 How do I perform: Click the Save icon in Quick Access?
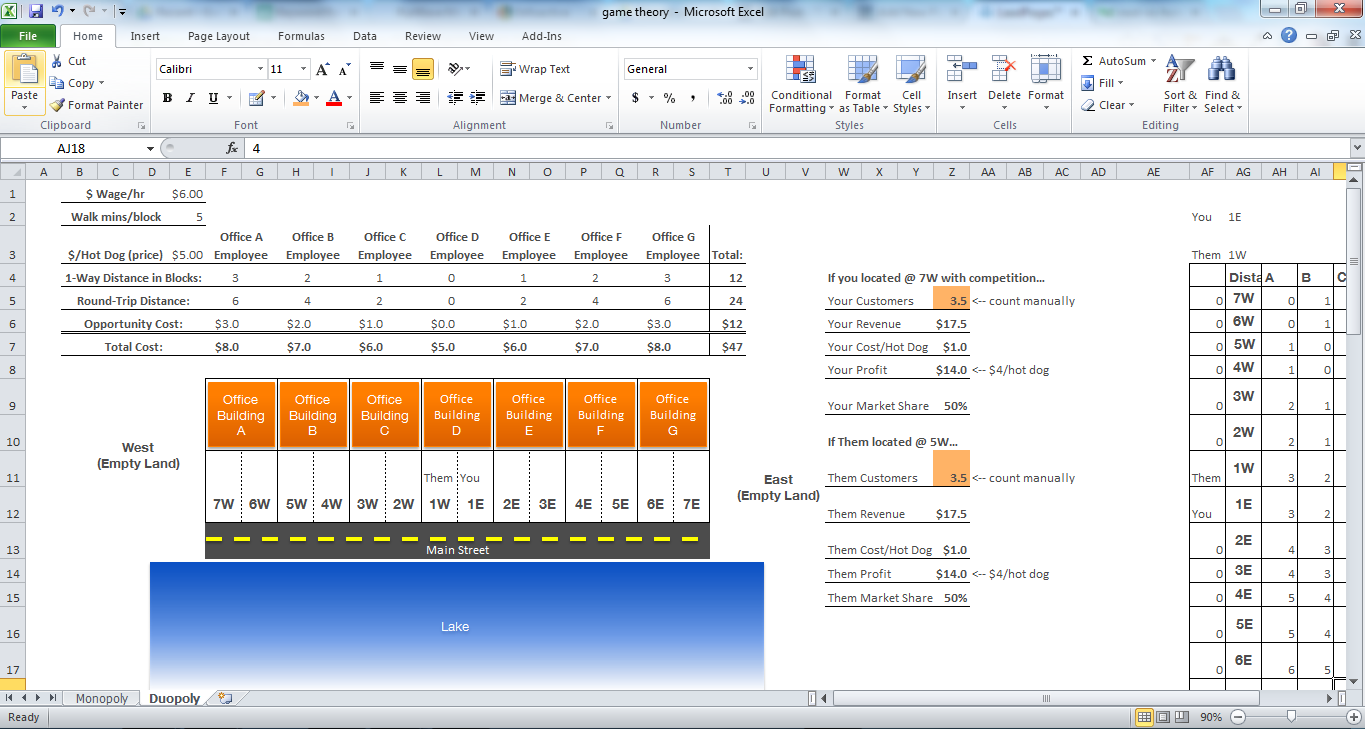(36, 11)
